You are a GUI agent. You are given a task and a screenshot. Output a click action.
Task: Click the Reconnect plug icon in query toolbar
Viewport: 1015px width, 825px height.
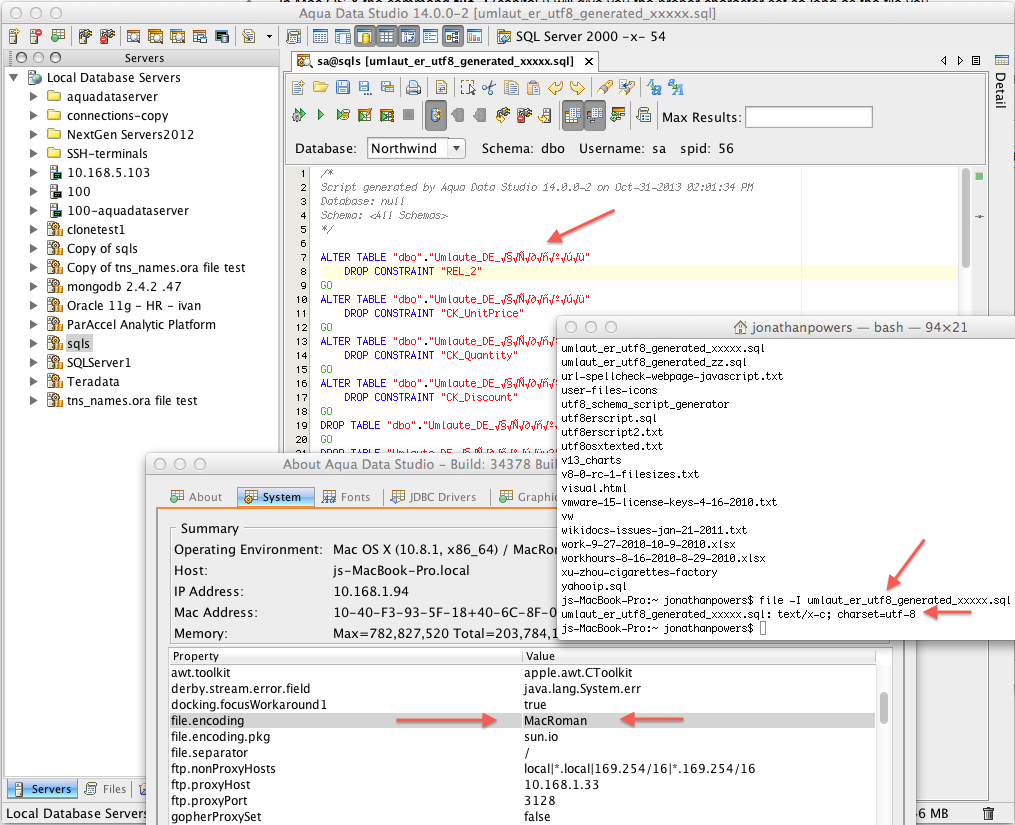tap(502, 115)
